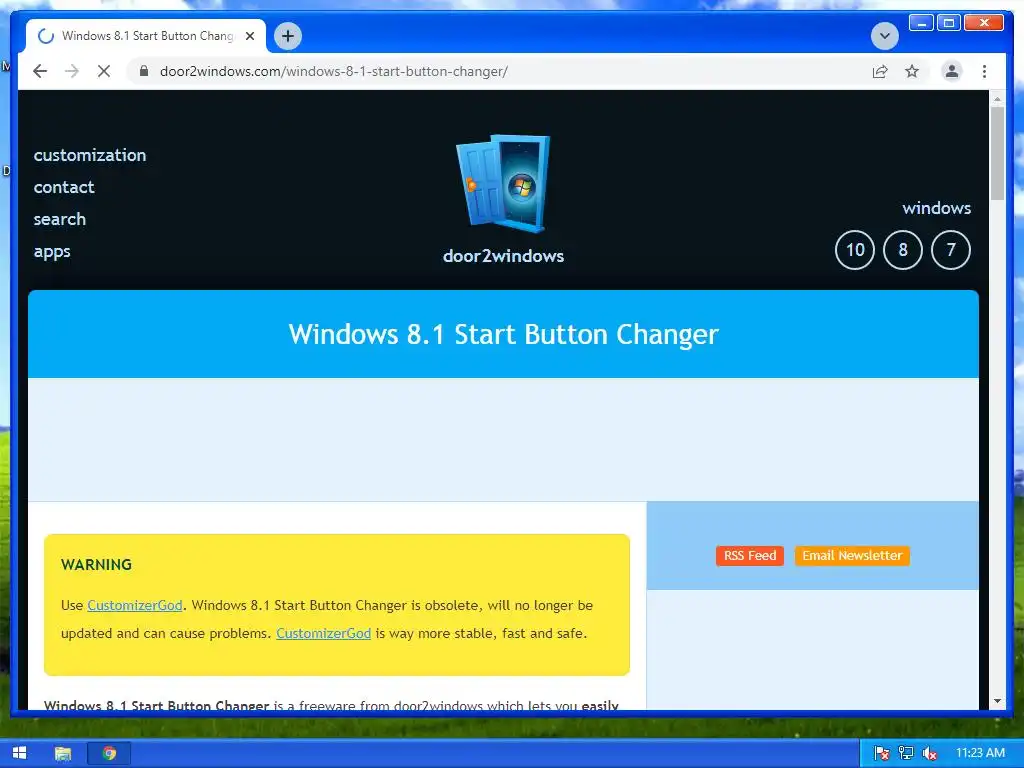Open the search menu item
Viewport: 1024px width, 768px height.
point(59,219)
